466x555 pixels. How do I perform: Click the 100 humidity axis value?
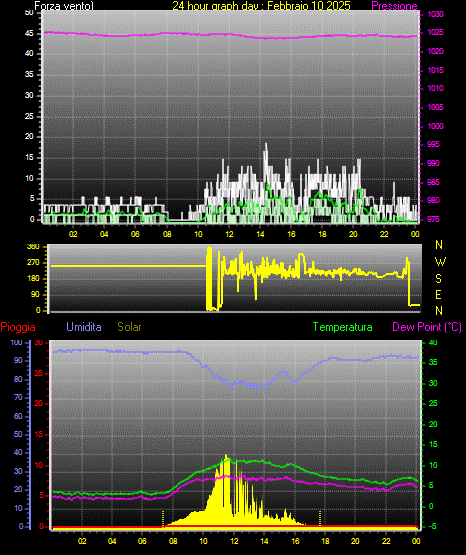point(17,343)
